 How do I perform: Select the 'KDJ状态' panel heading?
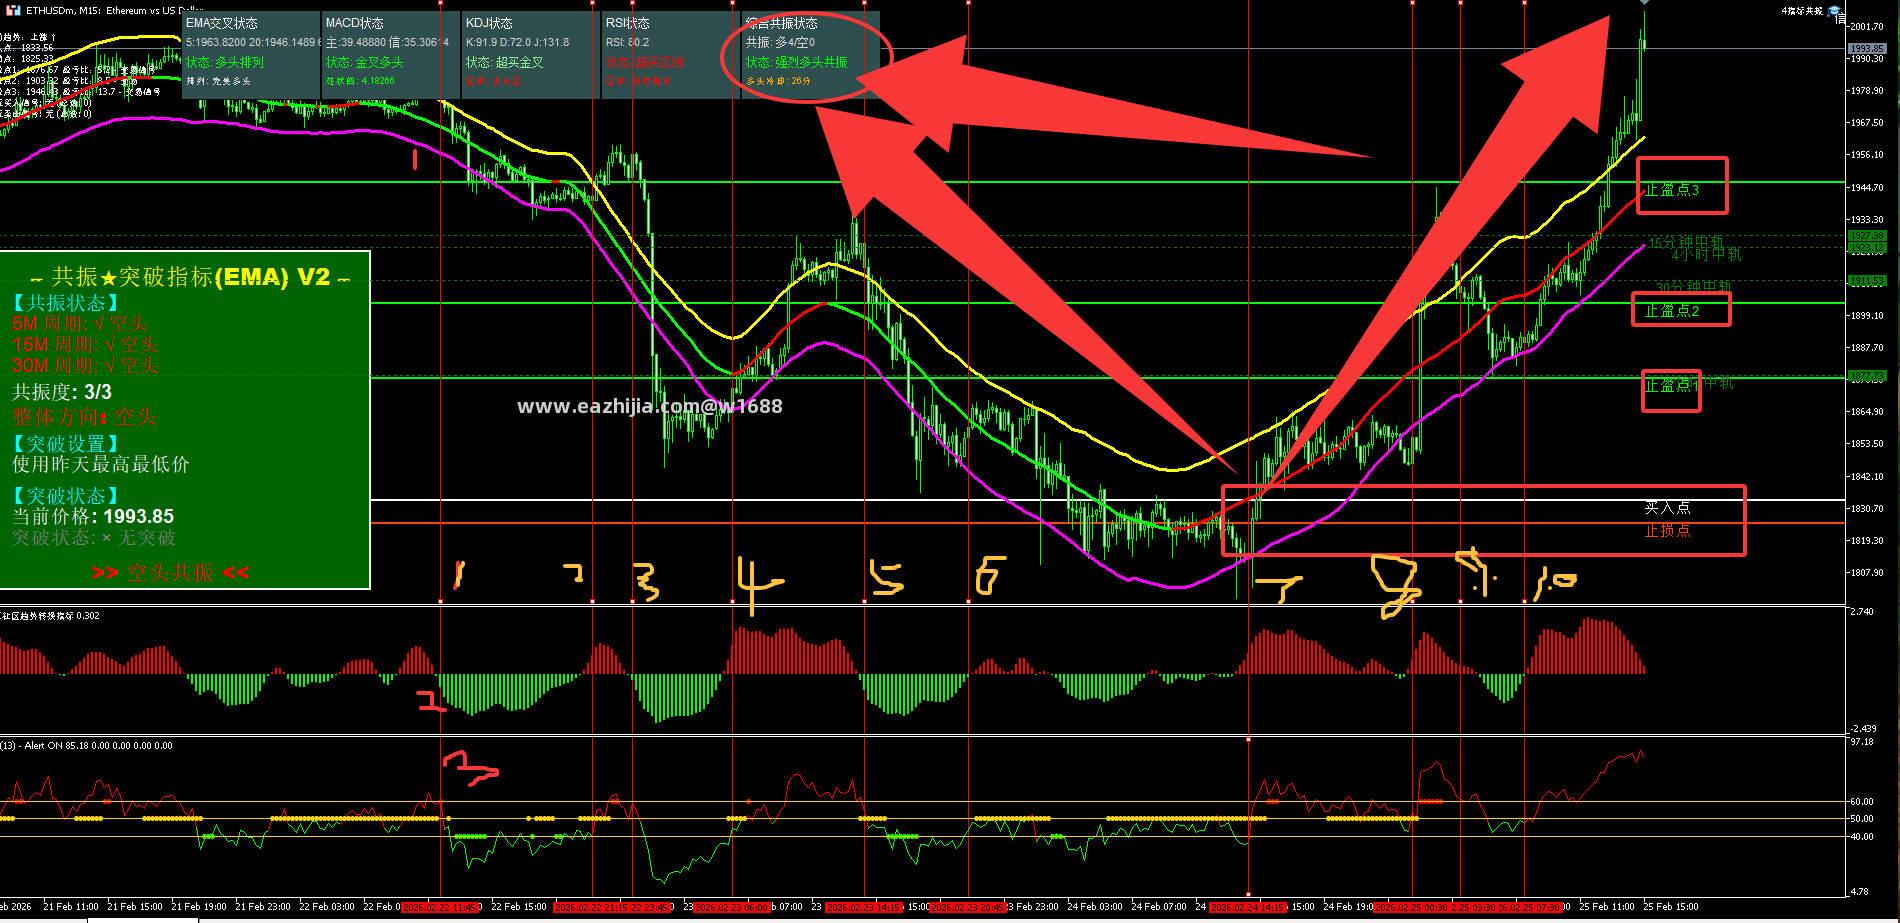point(489,23)
